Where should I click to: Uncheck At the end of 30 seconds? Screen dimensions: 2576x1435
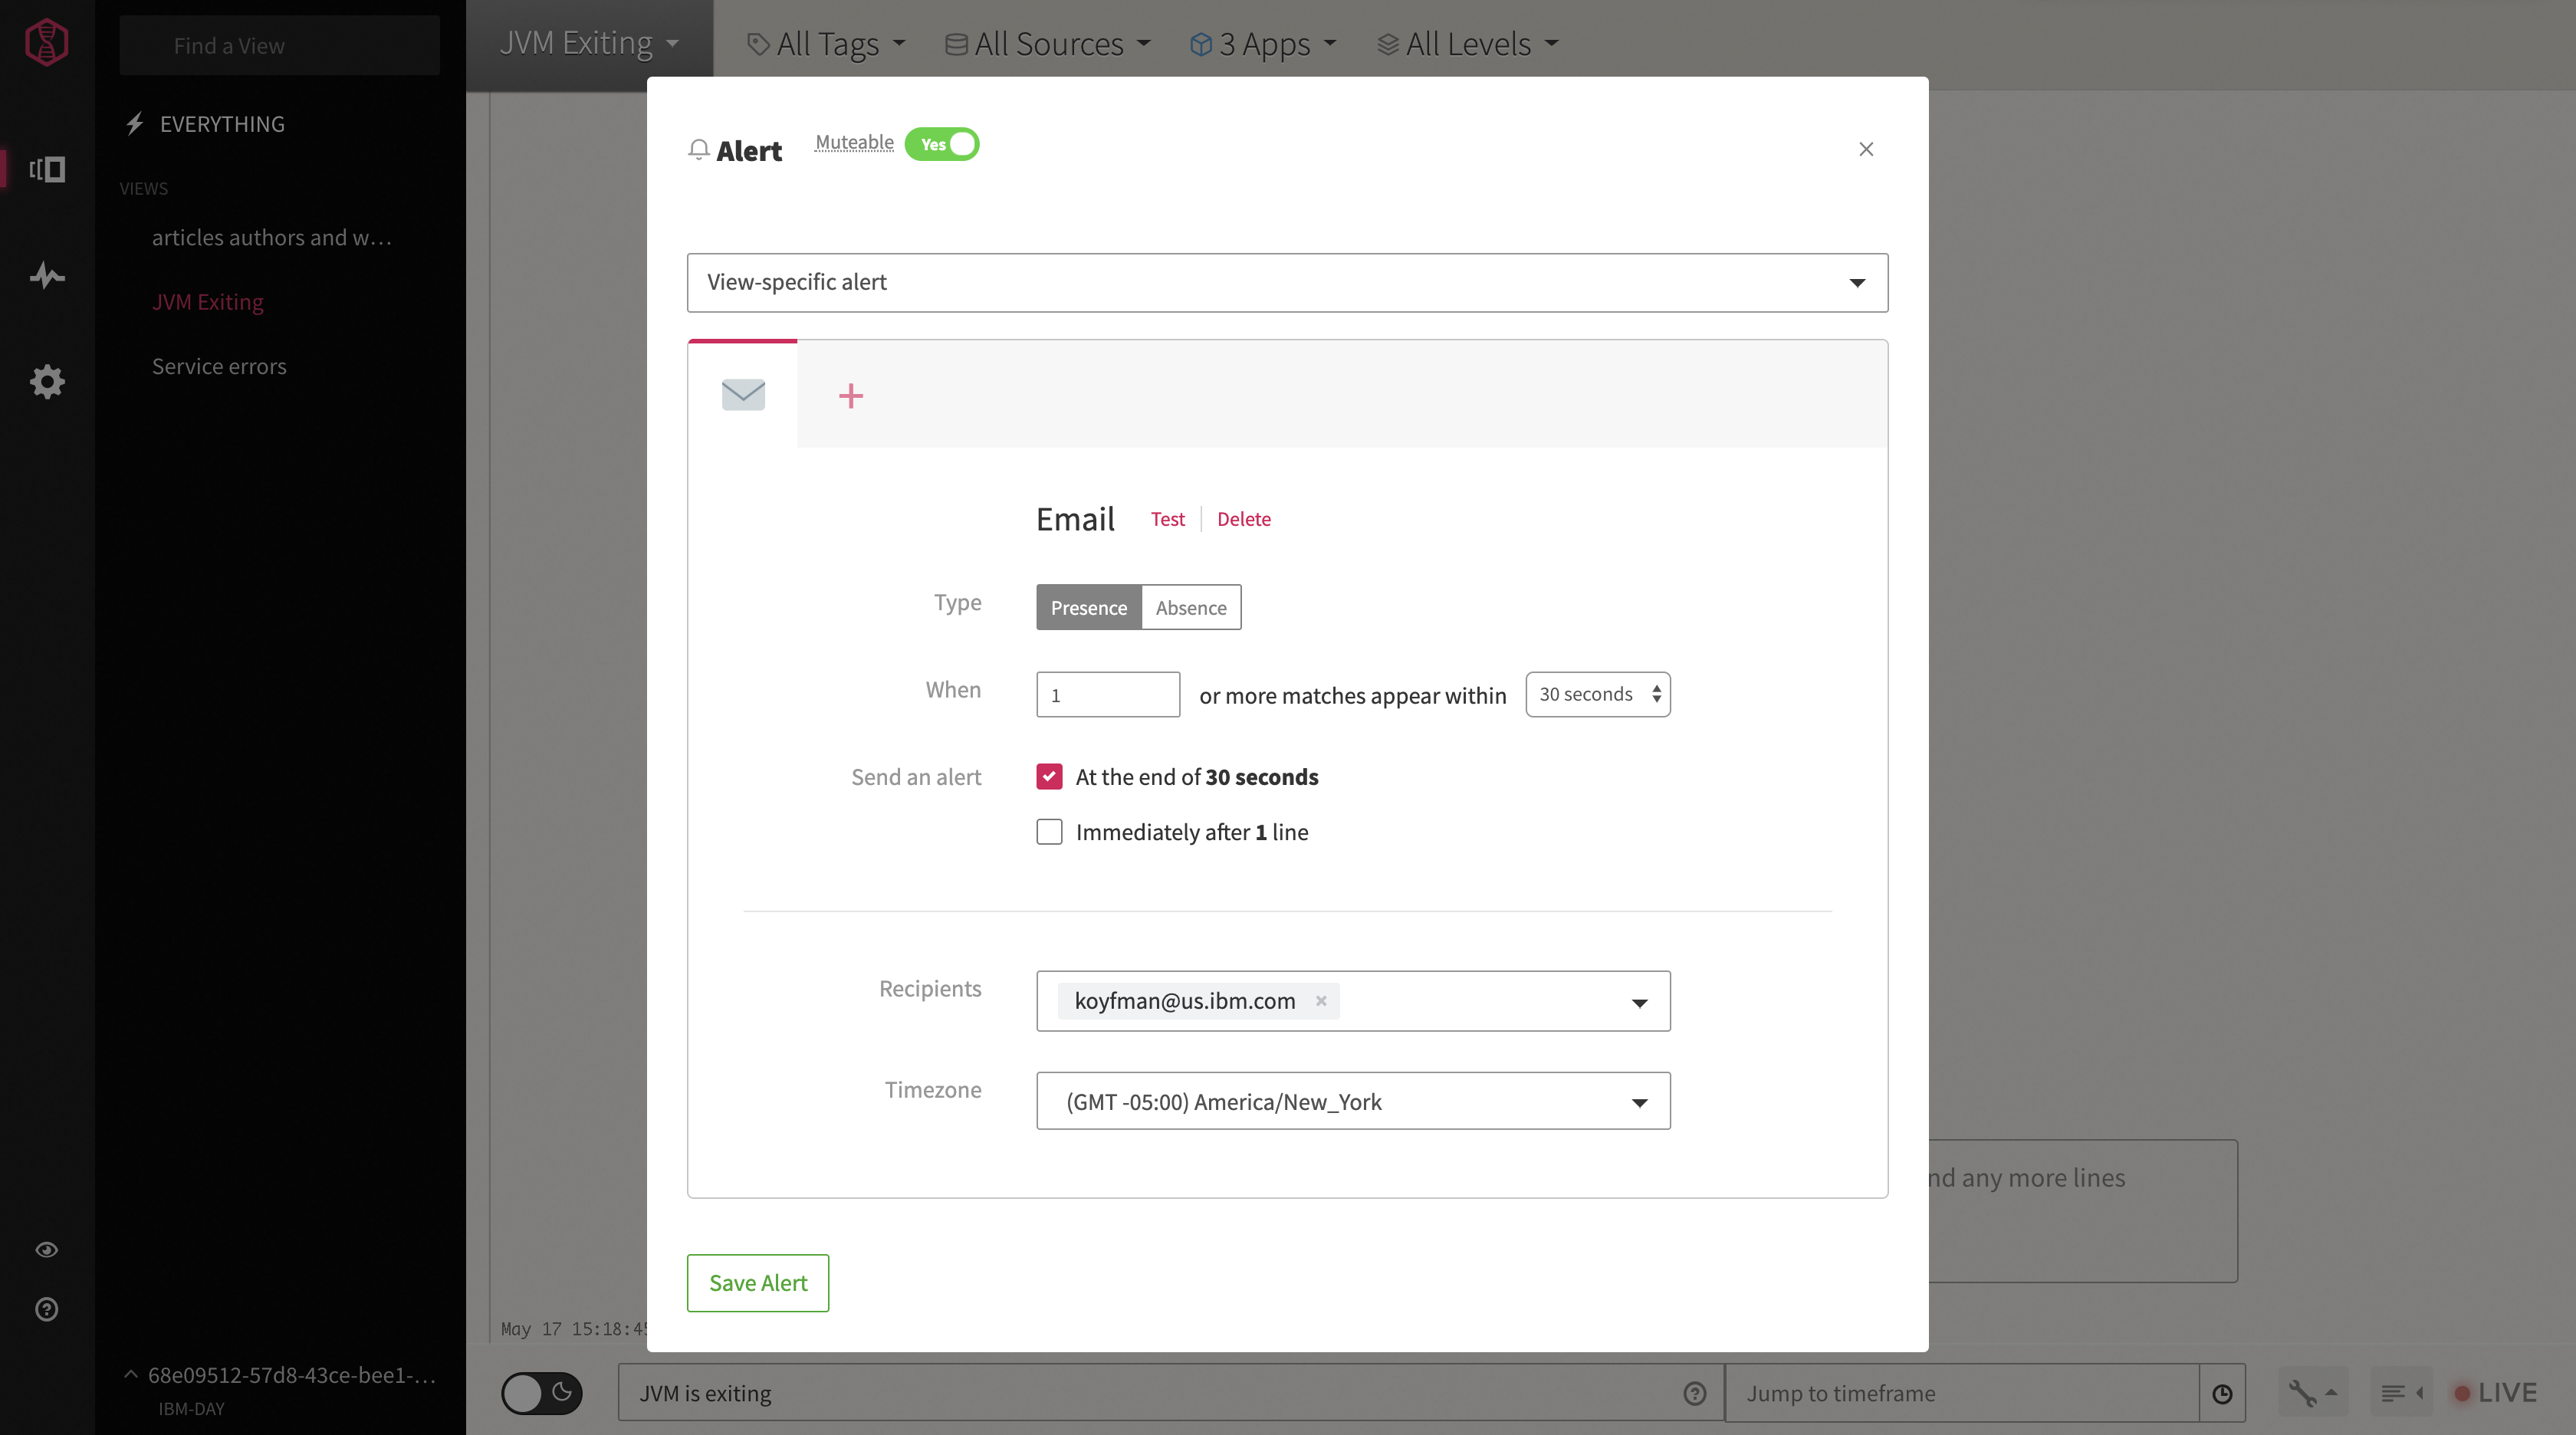tap(1049, 777)
